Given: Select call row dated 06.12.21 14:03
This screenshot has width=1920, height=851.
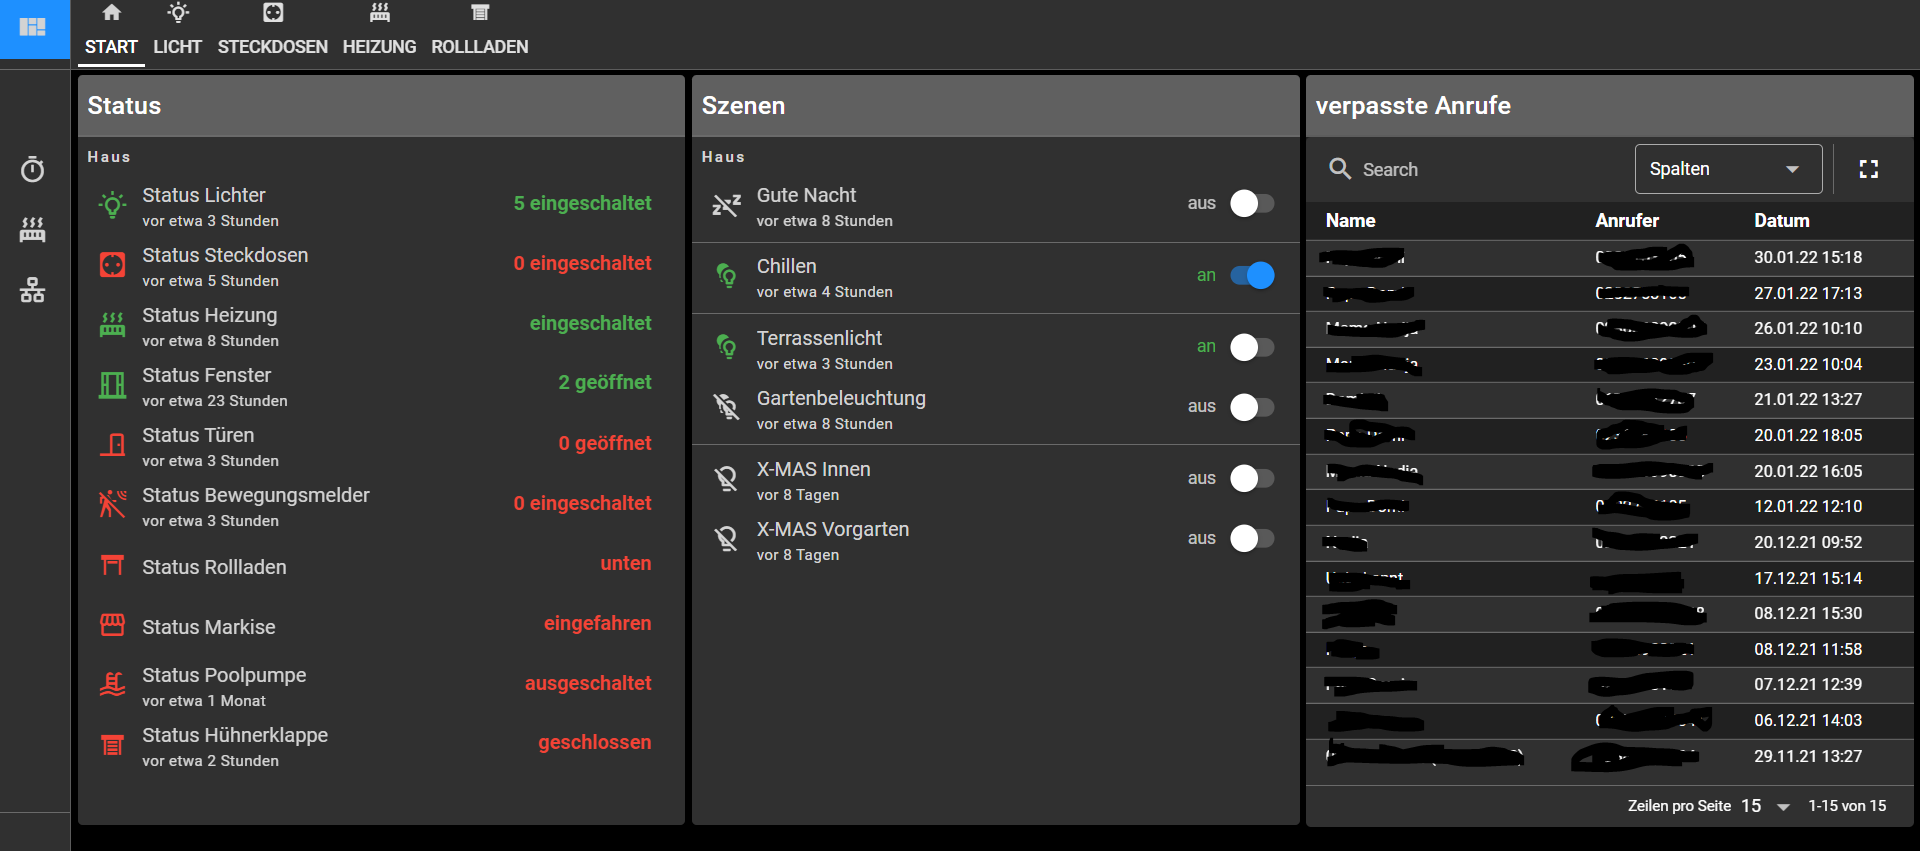Looking at the screenshot, I should (x=1609, y=720).
